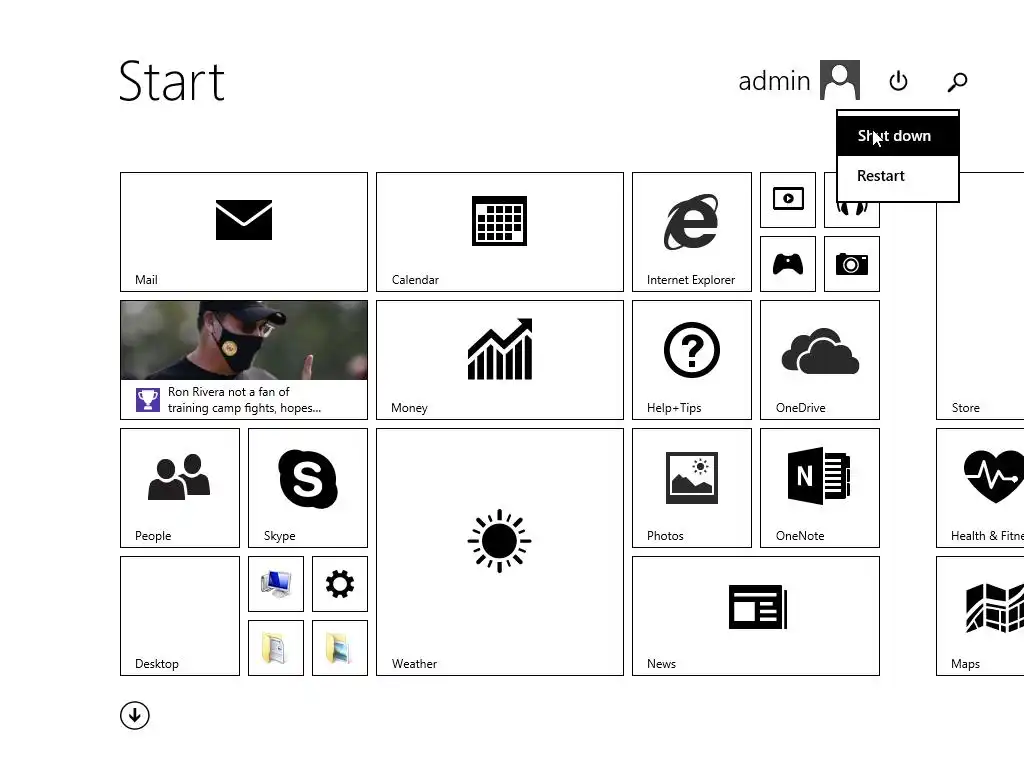The height and width of the screenshot is (768, 1024).
Task: Open the Games controller tile
Action: (788, 264)
